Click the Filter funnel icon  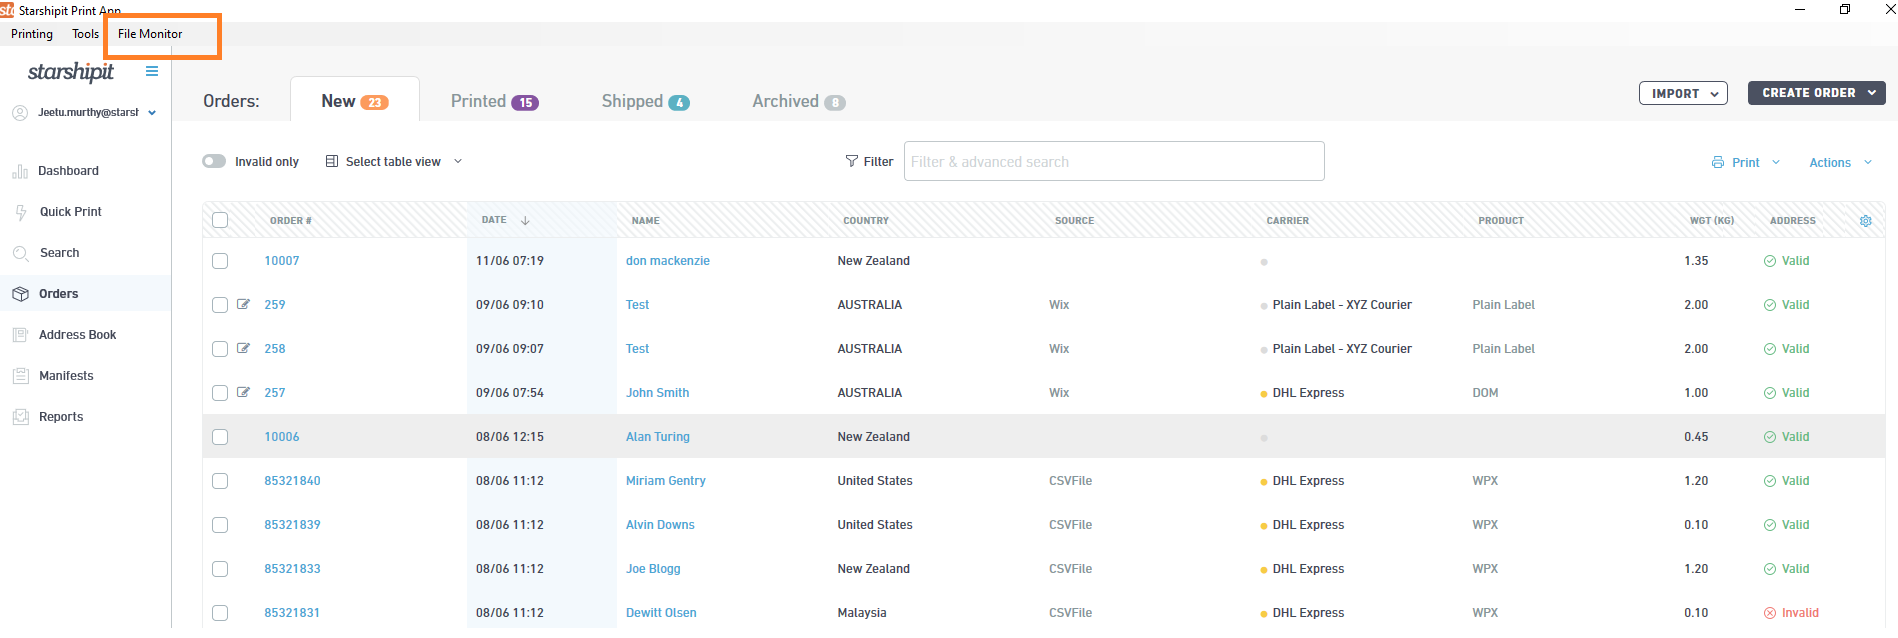(x=852, y=161)
